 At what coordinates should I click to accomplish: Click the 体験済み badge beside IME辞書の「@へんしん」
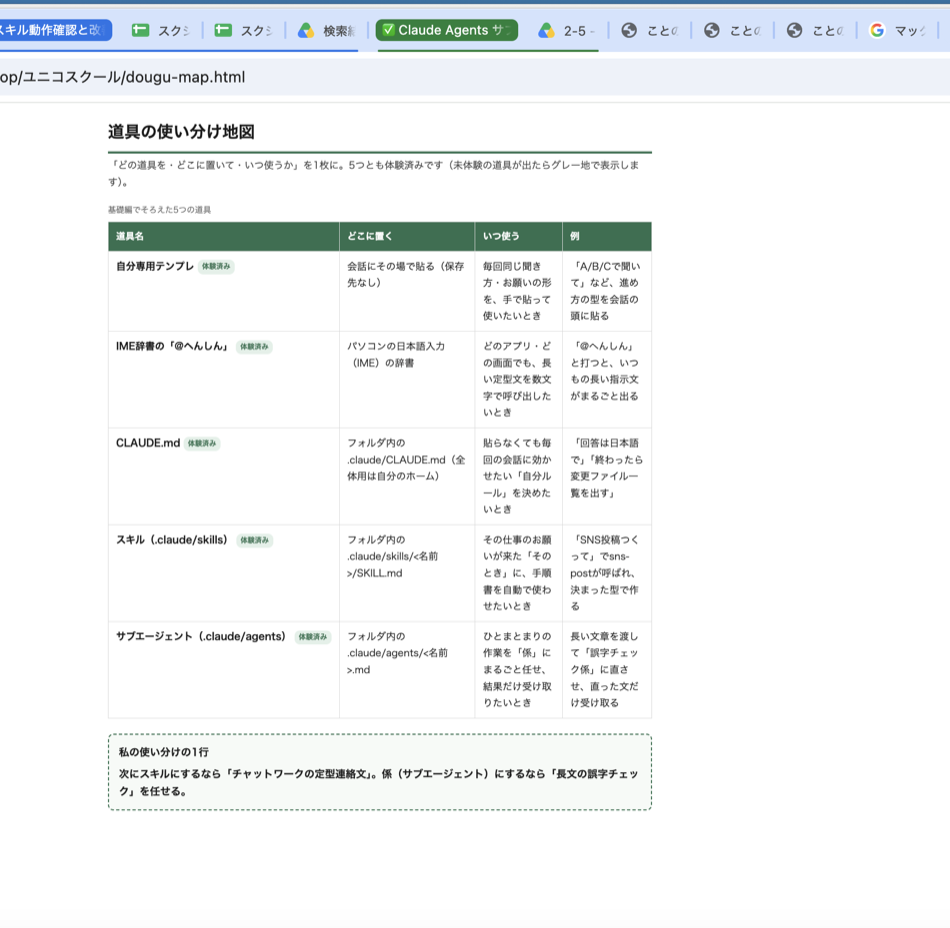click(254, 346)
